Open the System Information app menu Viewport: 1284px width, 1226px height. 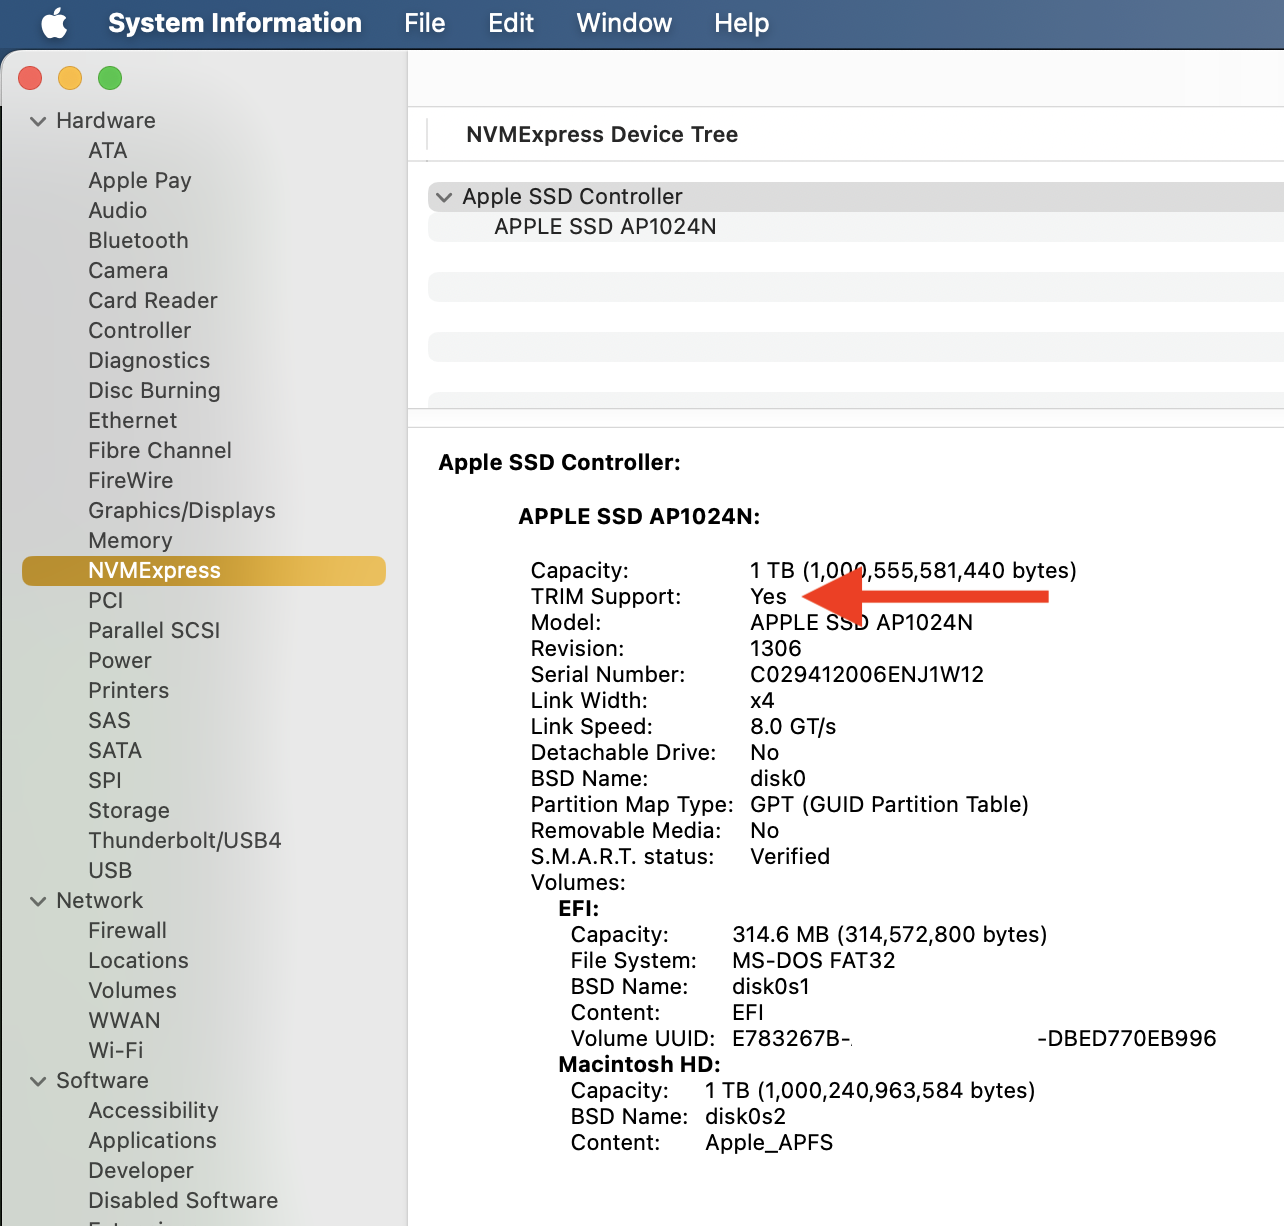(x=235, y=23)
